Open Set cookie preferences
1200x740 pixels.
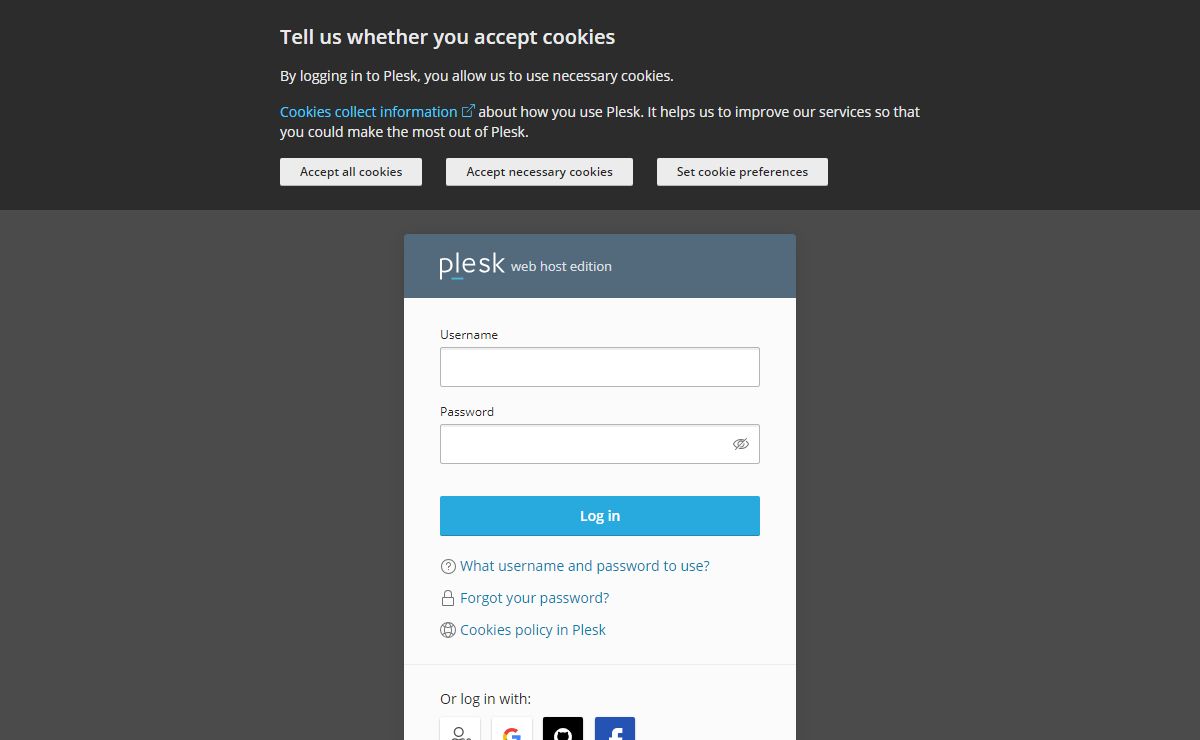tap(742, 172)
